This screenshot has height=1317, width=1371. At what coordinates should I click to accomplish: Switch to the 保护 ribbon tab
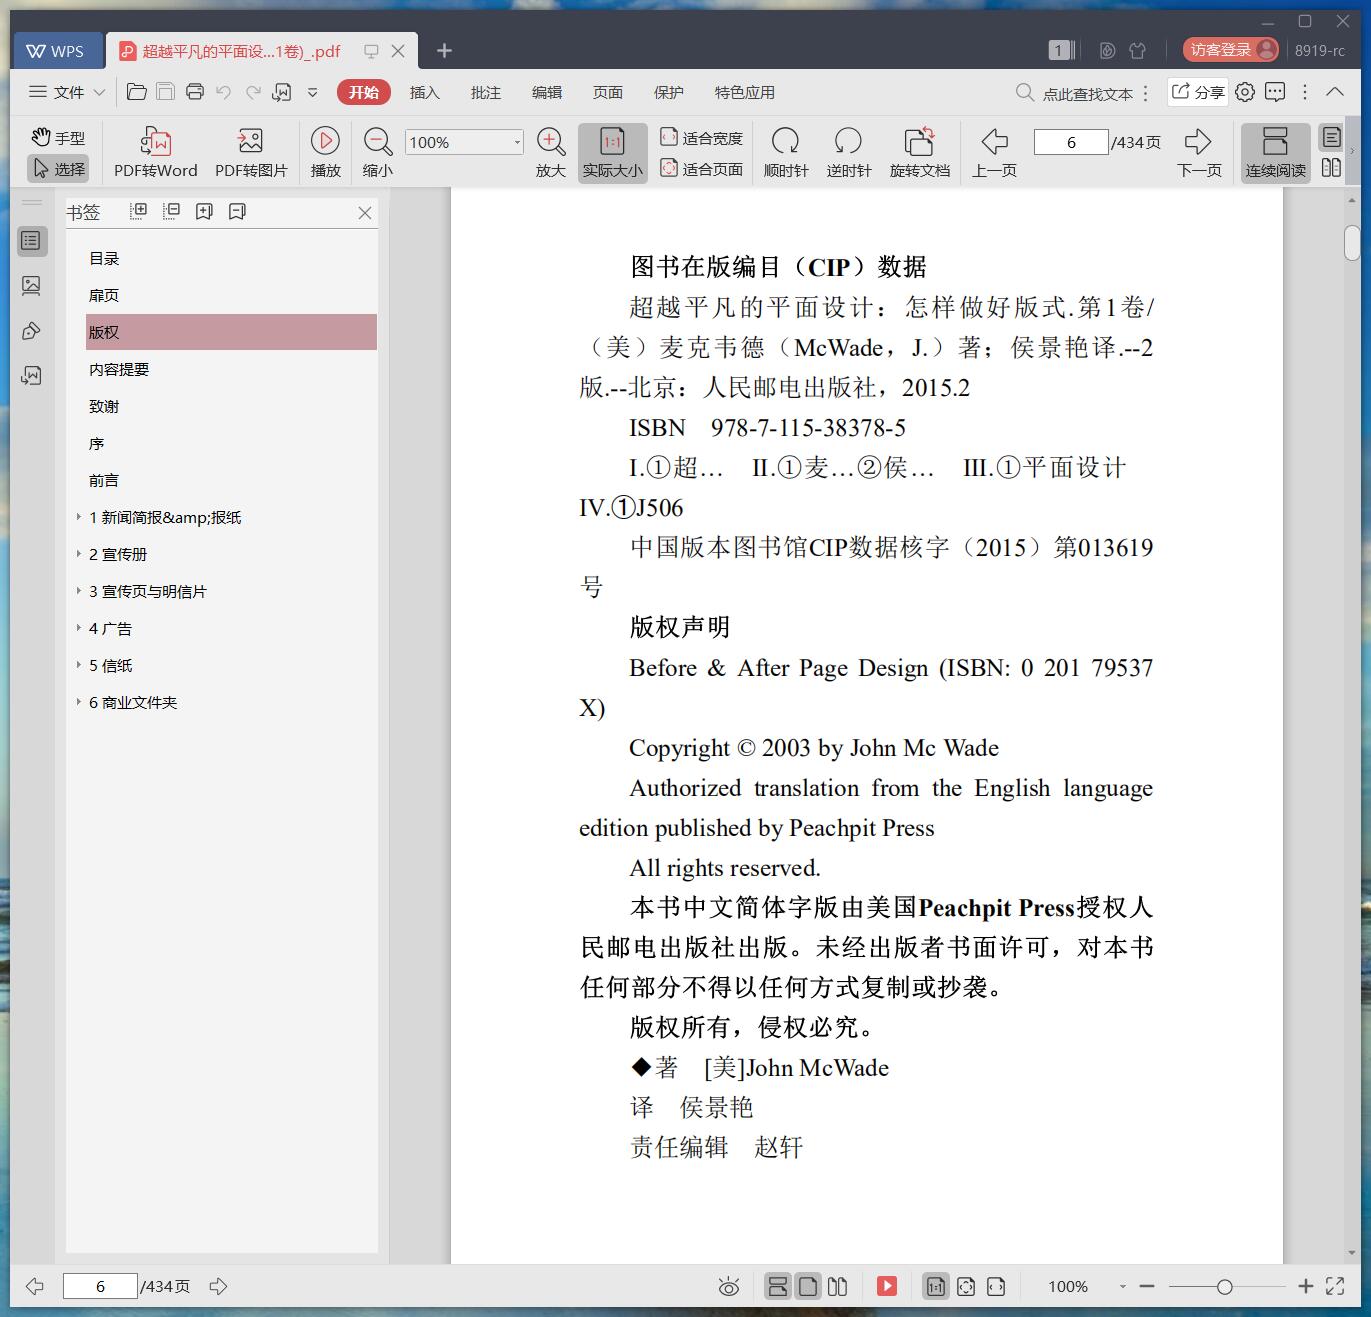click(668, 92)
